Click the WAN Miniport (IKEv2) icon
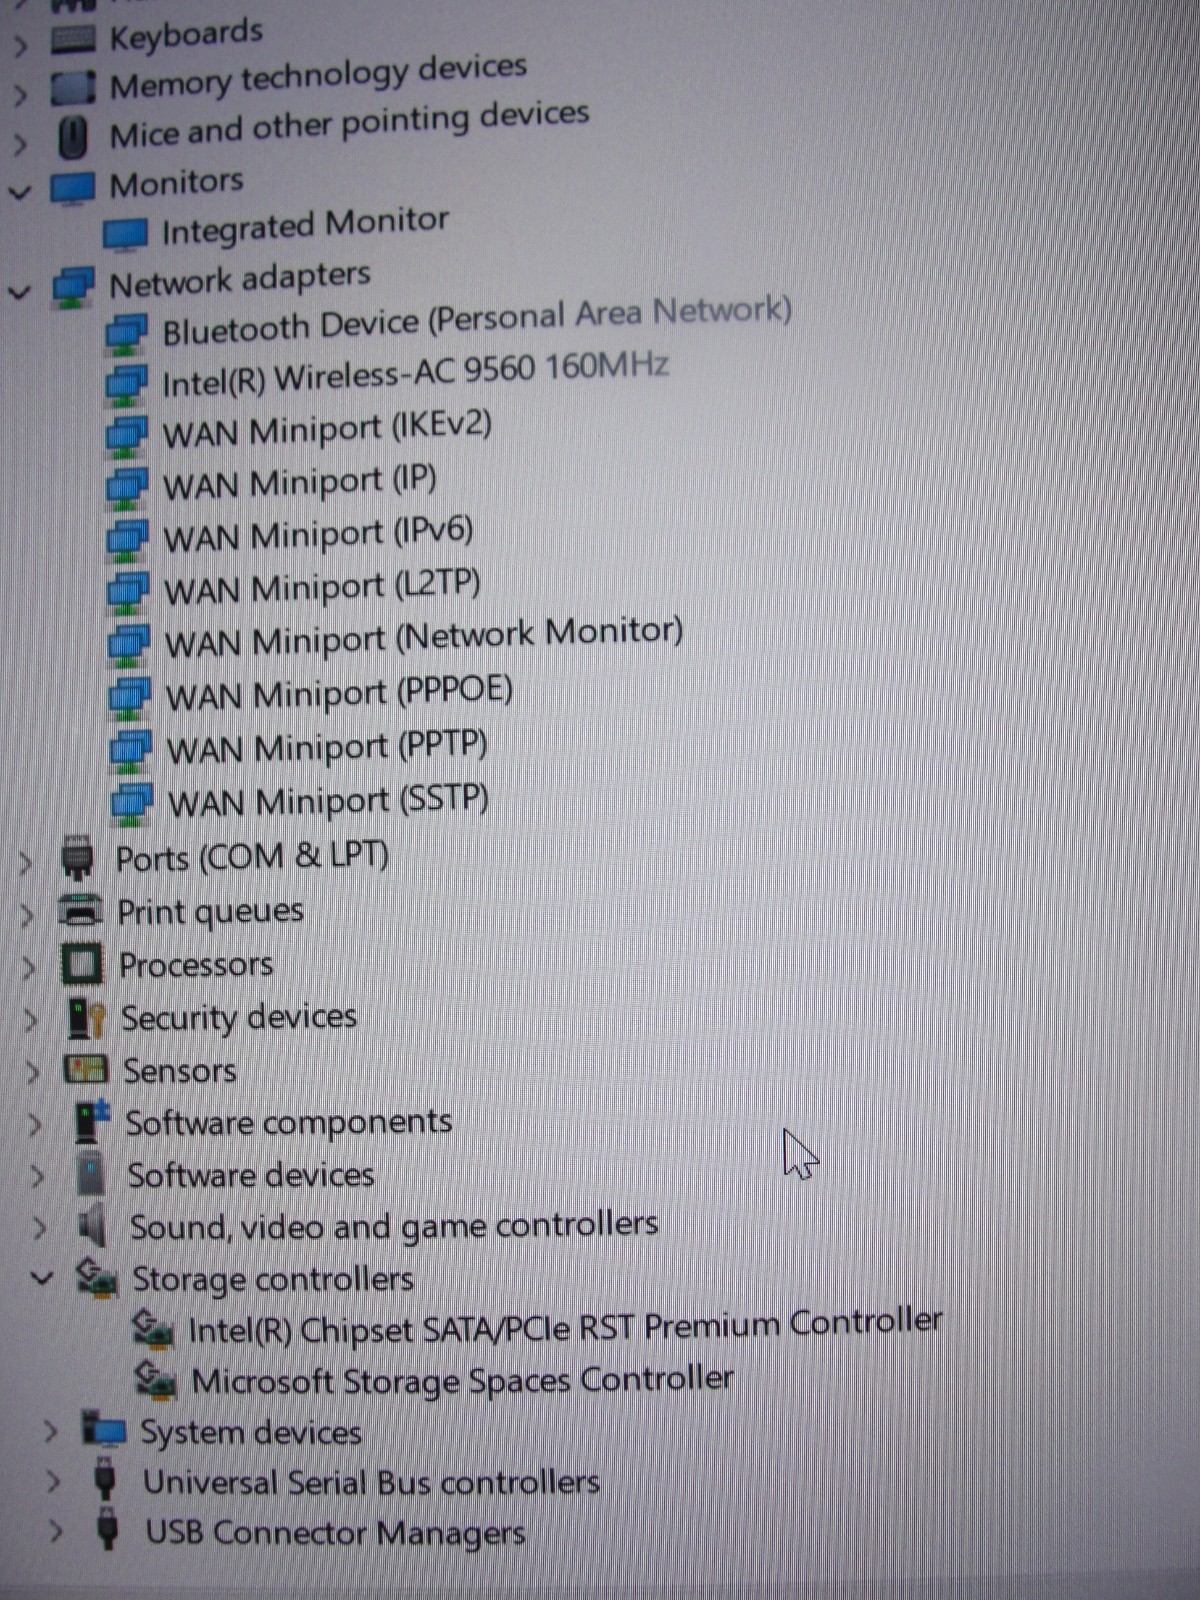The image size is (1200, 1600). pos(127,436)
